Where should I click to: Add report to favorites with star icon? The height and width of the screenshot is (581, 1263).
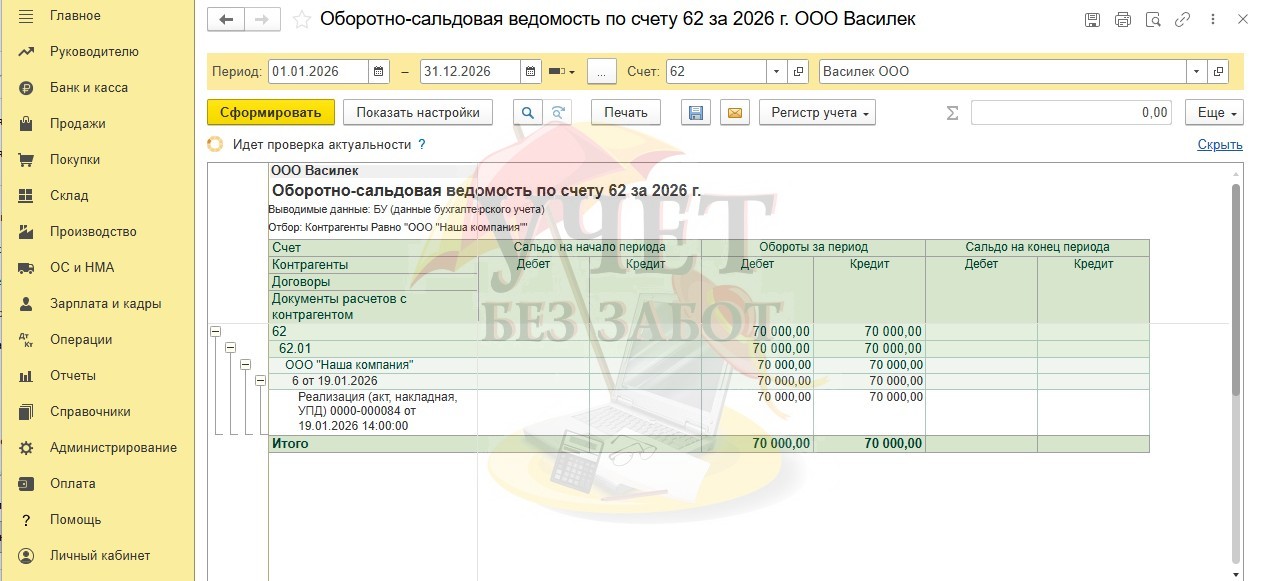click(x=300, y=19)
